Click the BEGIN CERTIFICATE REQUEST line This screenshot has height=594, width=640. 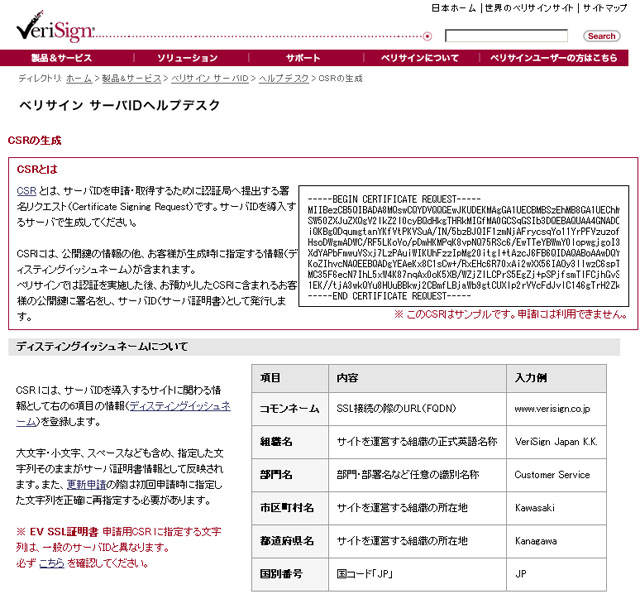click(x=394, y=199)
